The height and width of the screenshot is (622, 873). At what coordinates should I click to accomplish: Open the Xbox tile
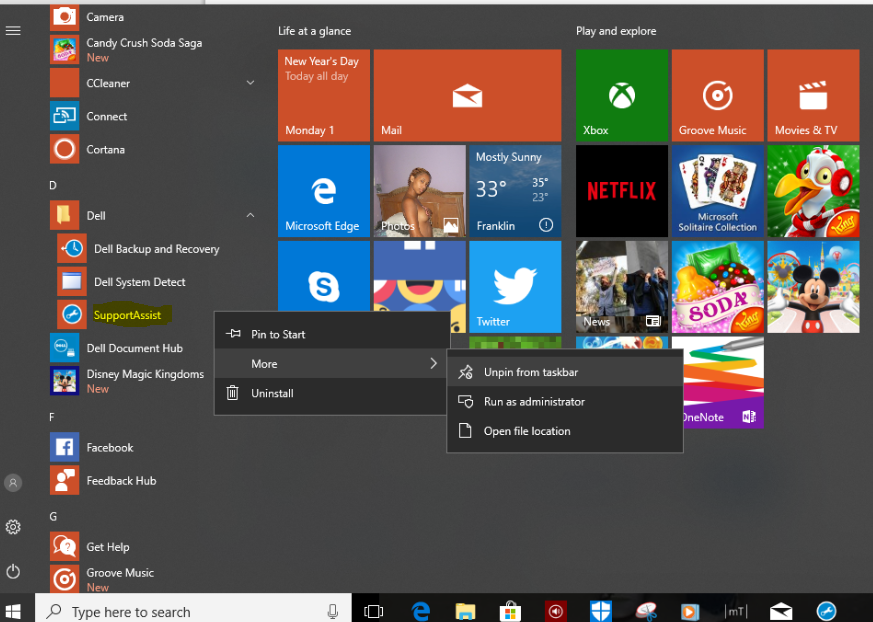(621, 95)
